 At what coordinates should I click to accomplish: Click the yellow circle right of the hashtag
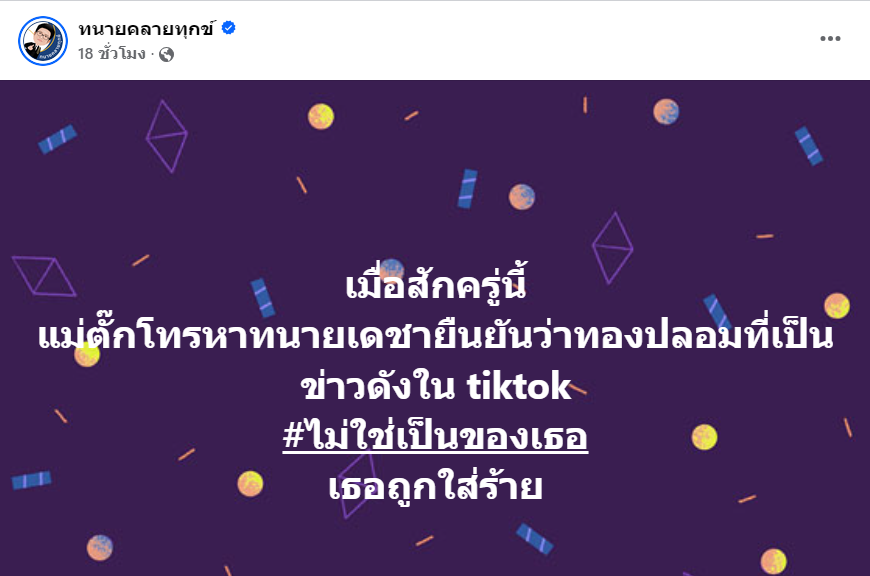coord(704,437)
